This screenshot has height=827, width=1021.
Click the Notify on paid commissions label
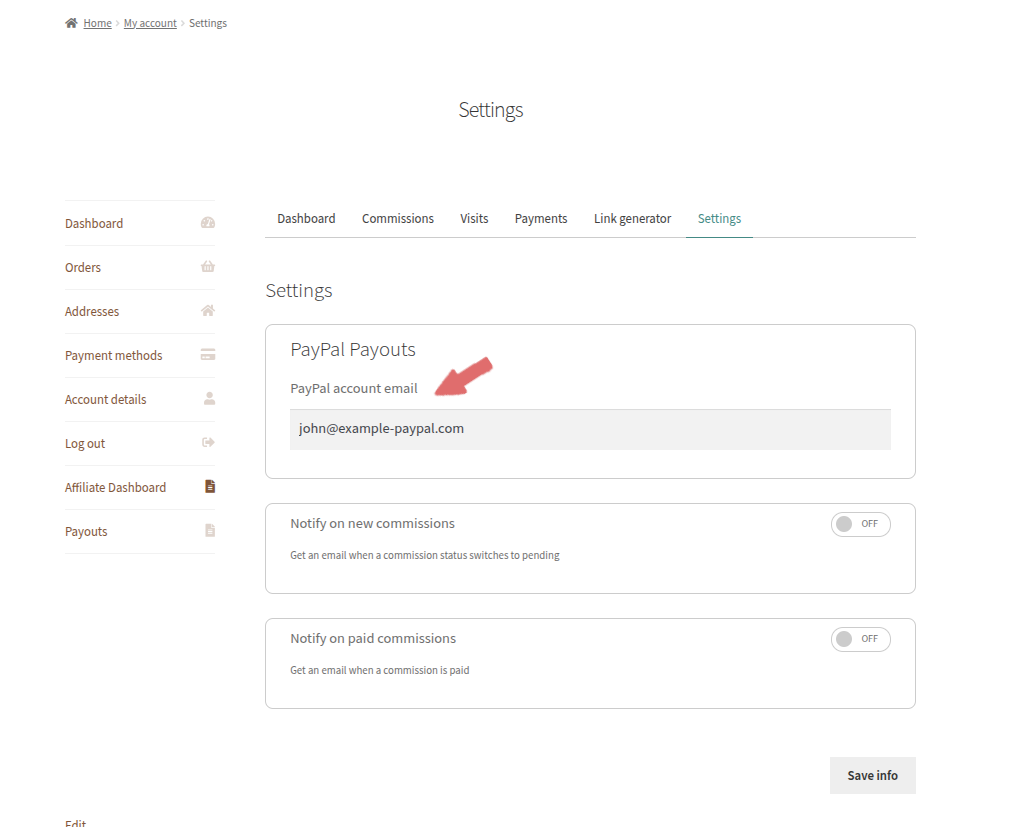pyautogui.click(x=372, y=639)
